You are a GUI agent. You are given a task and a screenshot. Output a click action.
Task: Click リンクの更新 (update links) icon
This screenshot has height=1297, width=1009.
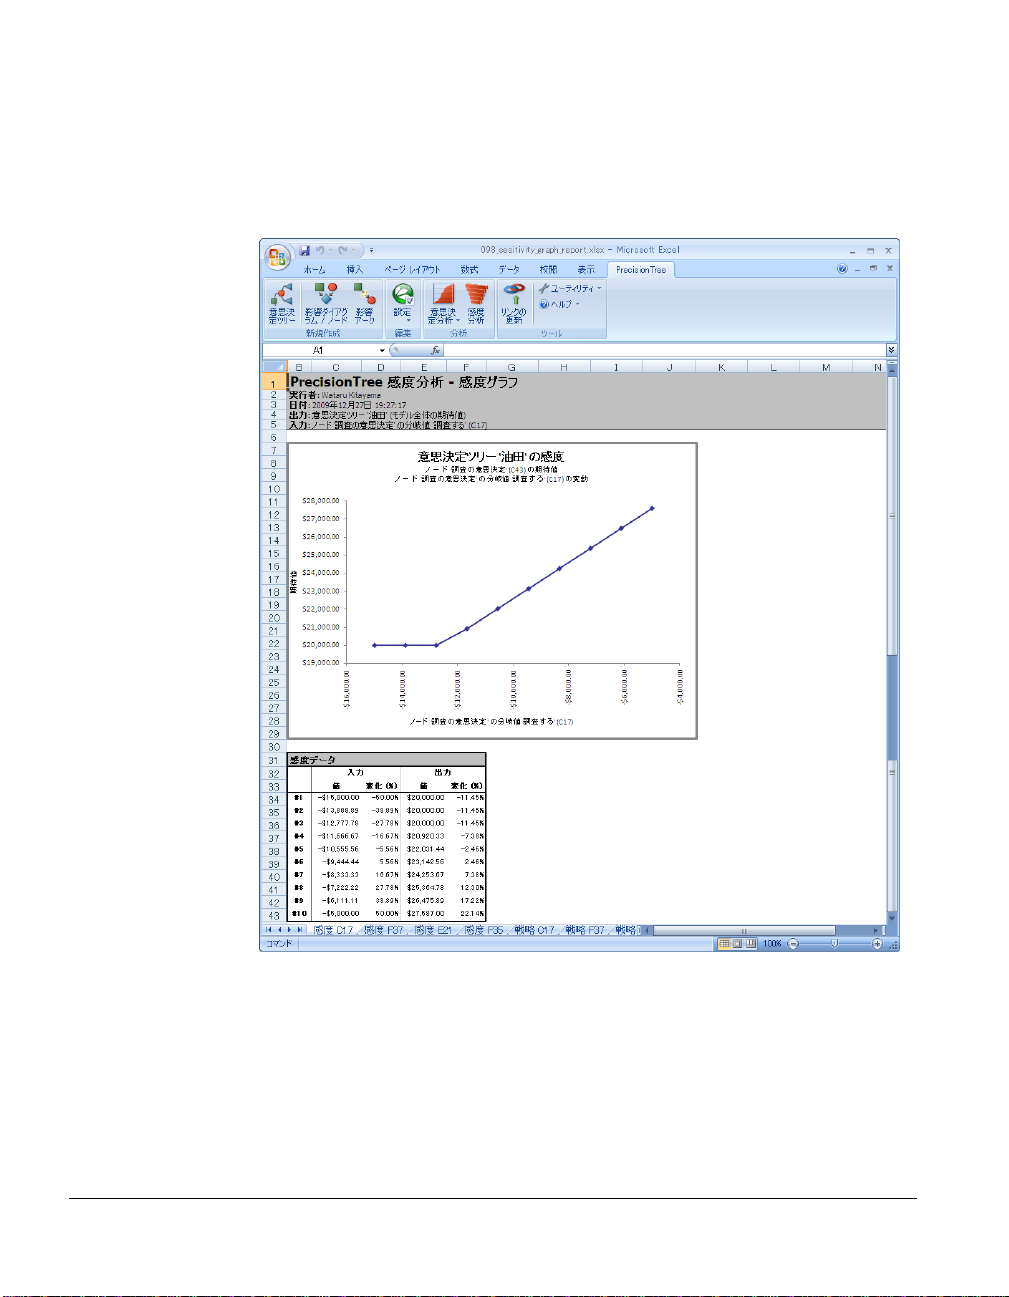coord(514,303)
